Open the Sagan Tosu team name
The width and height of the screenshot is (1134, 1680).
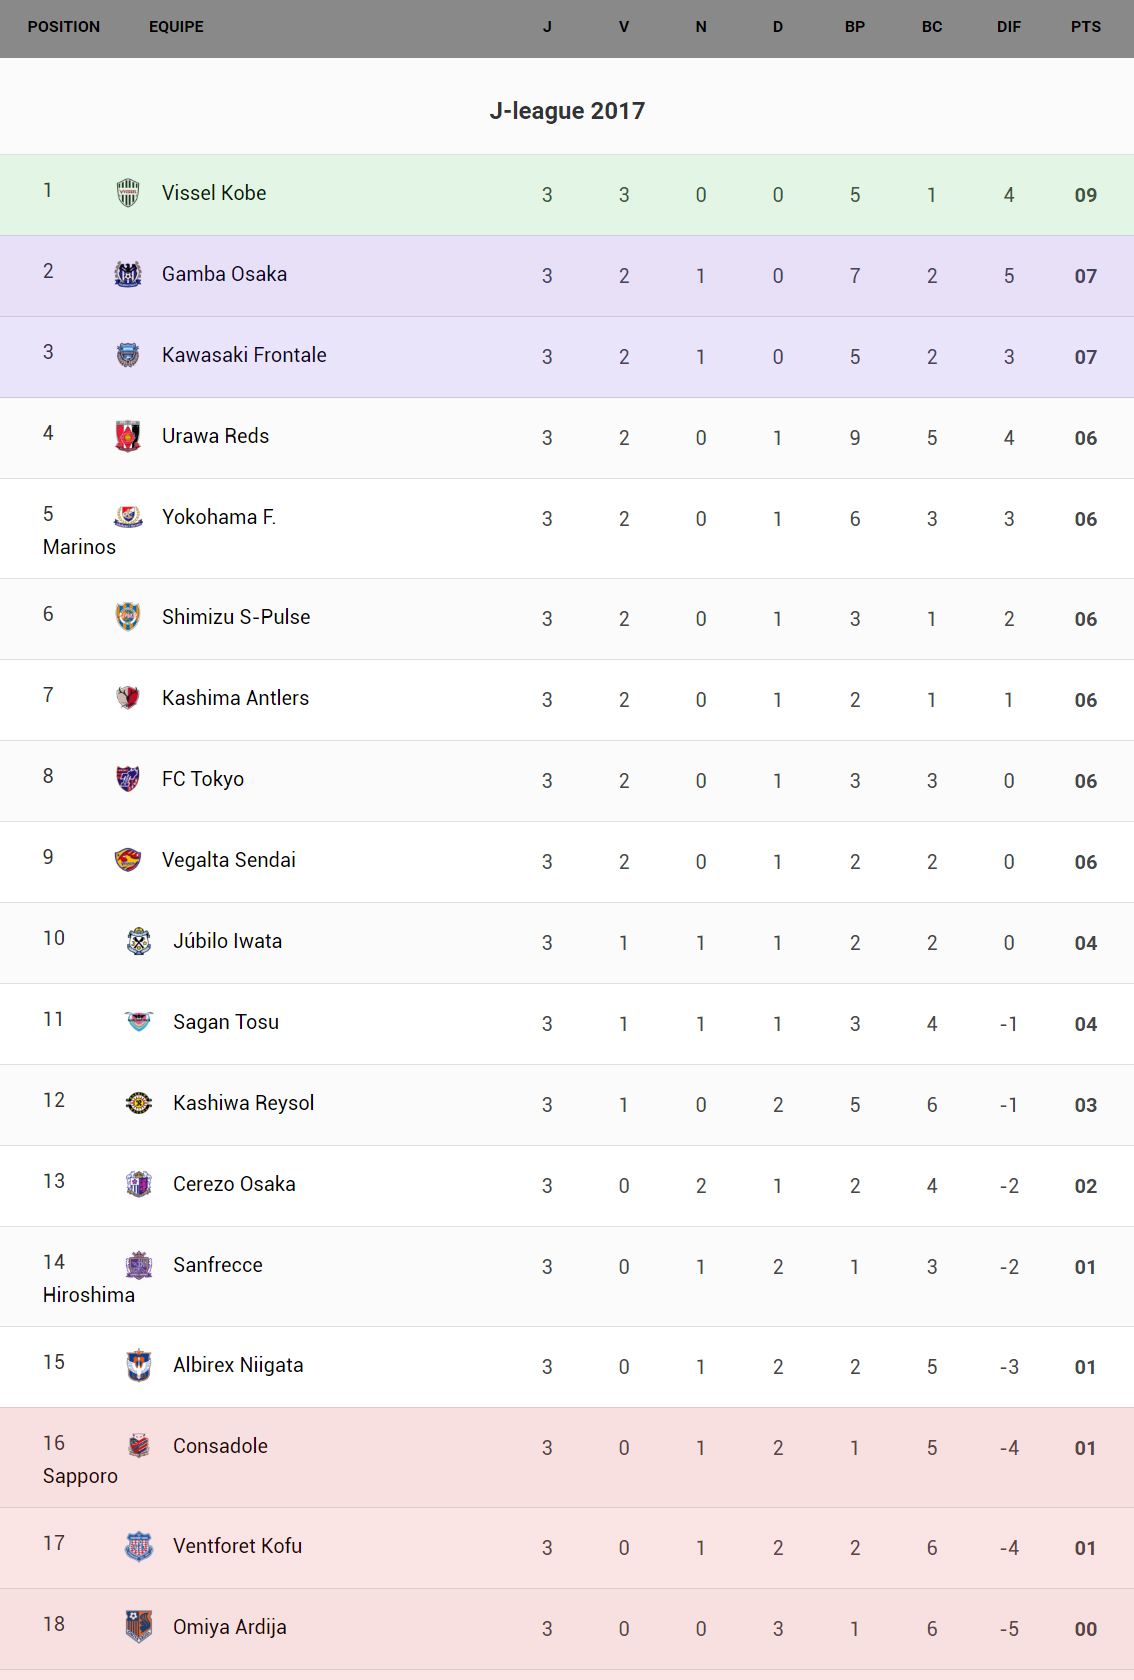(x=226, y=1022)
